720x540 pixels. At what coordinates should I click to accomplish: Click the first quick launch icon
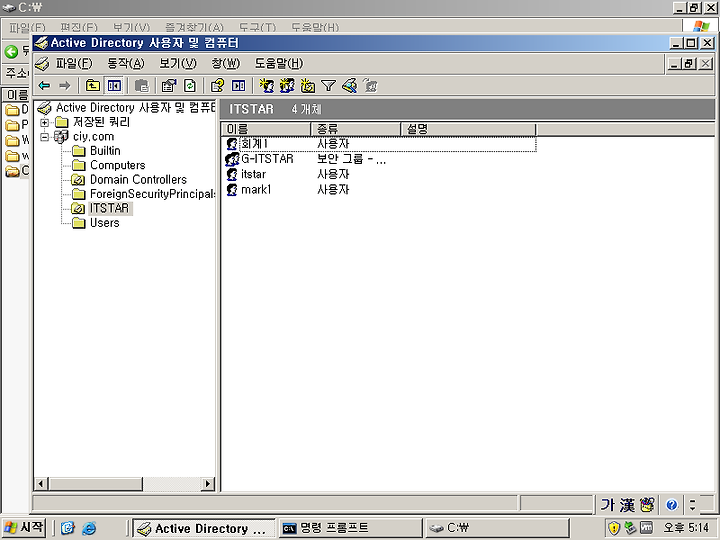coord(68,528)
